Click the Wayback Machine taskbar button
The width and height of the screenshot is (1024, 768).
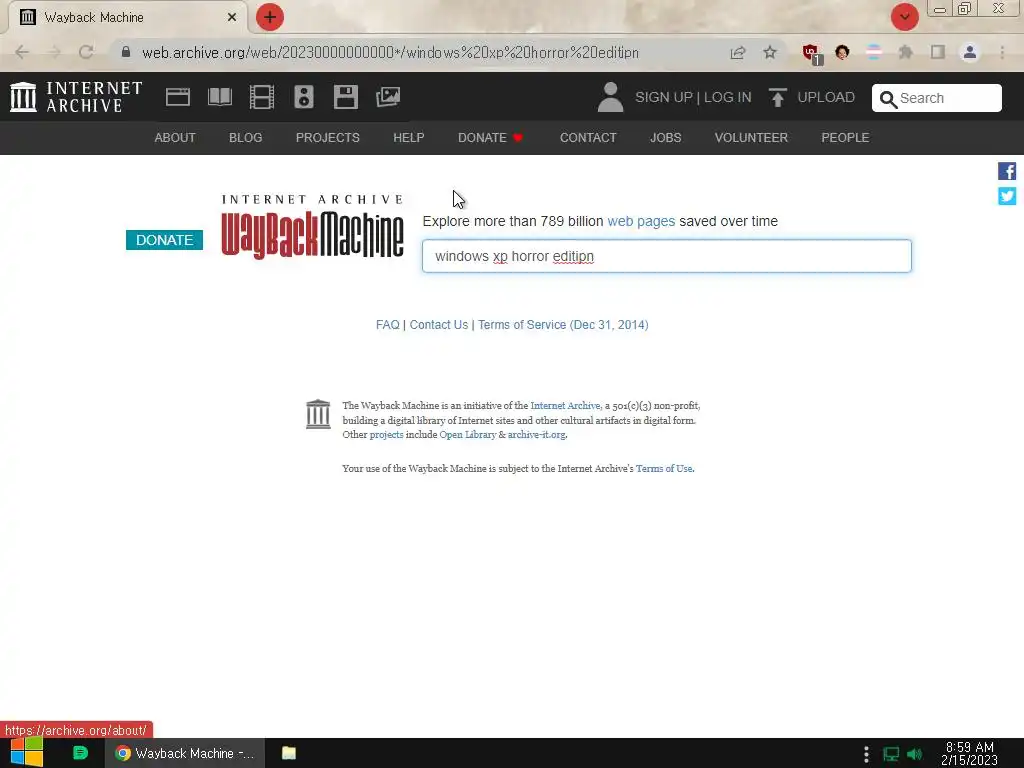(x=185, y=753)
